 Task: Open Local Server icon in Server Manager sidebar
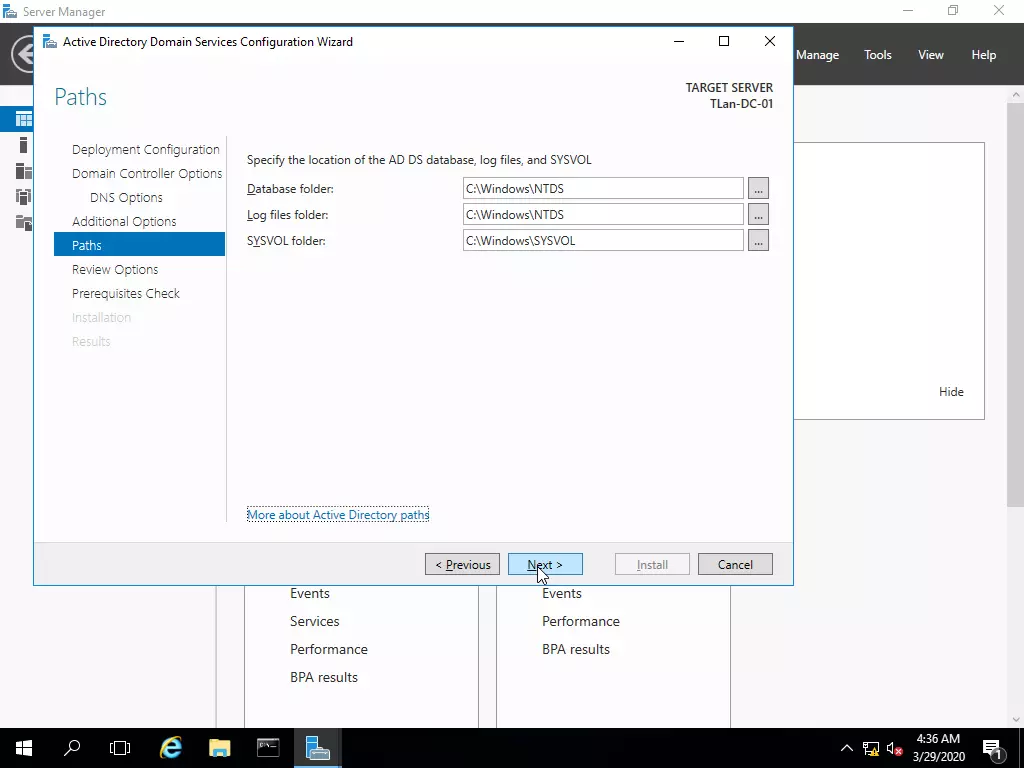[x=24, y=145]
